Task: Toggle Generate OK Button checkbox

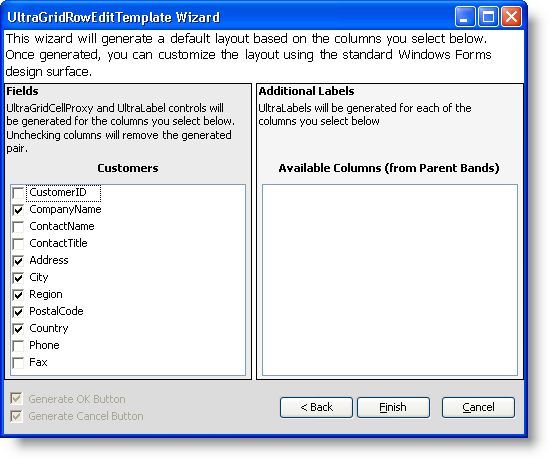Action: click(x=16, y=399)
